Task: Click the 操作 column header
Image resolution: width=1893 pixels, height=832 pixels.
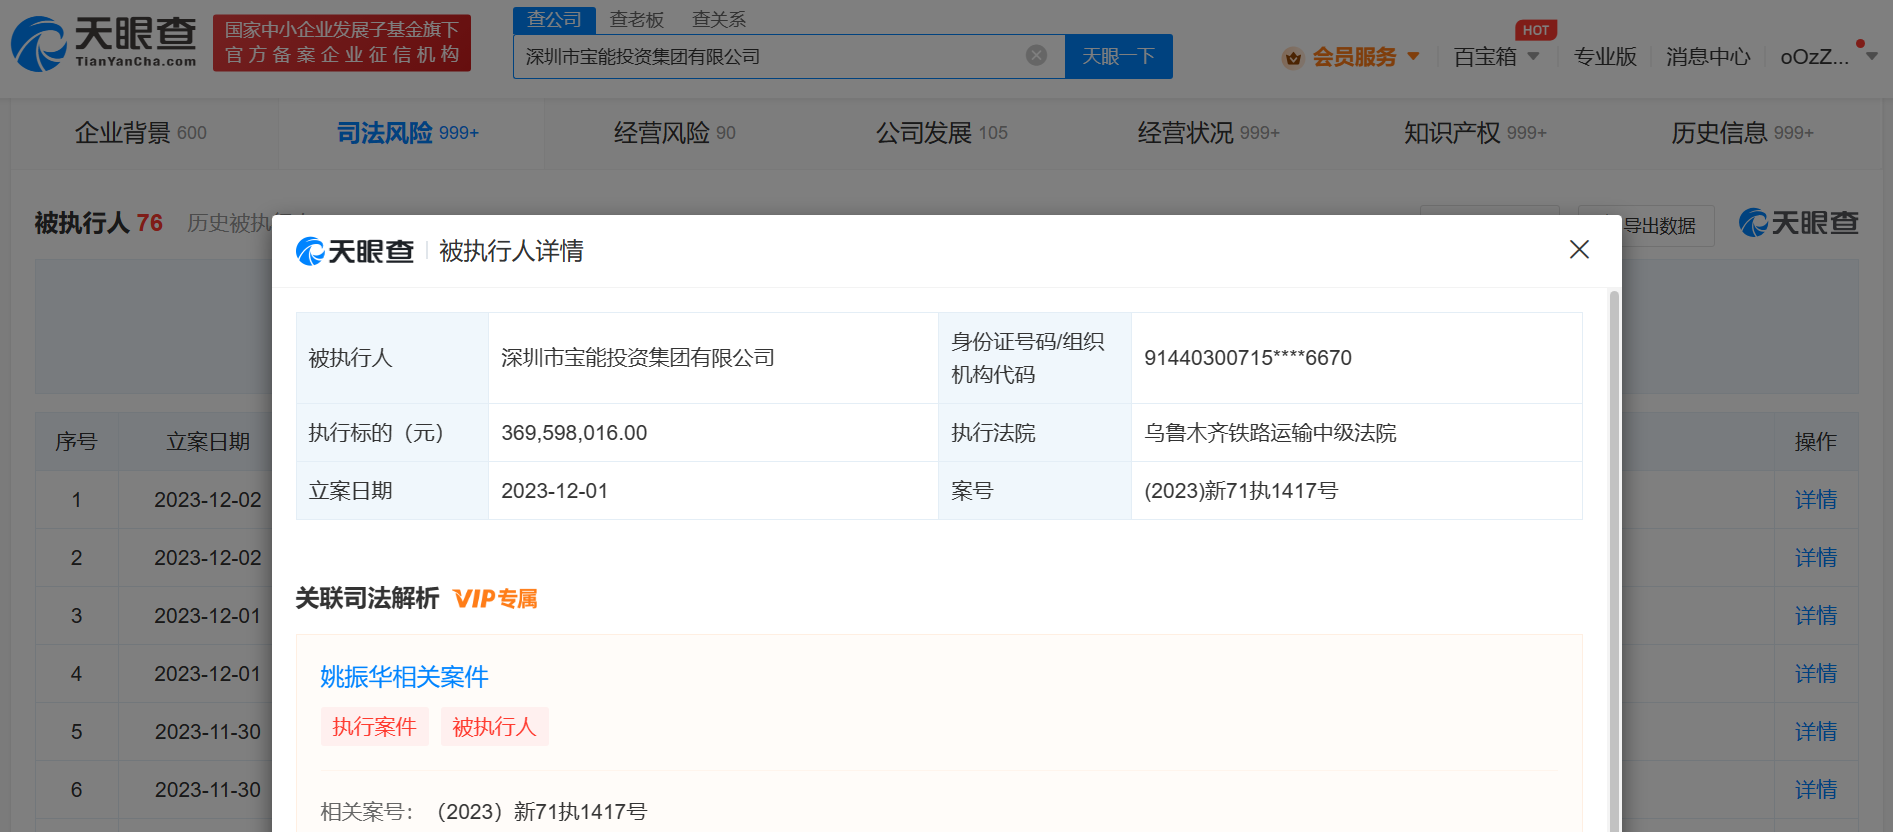Action: click(x=1816, y=442)
